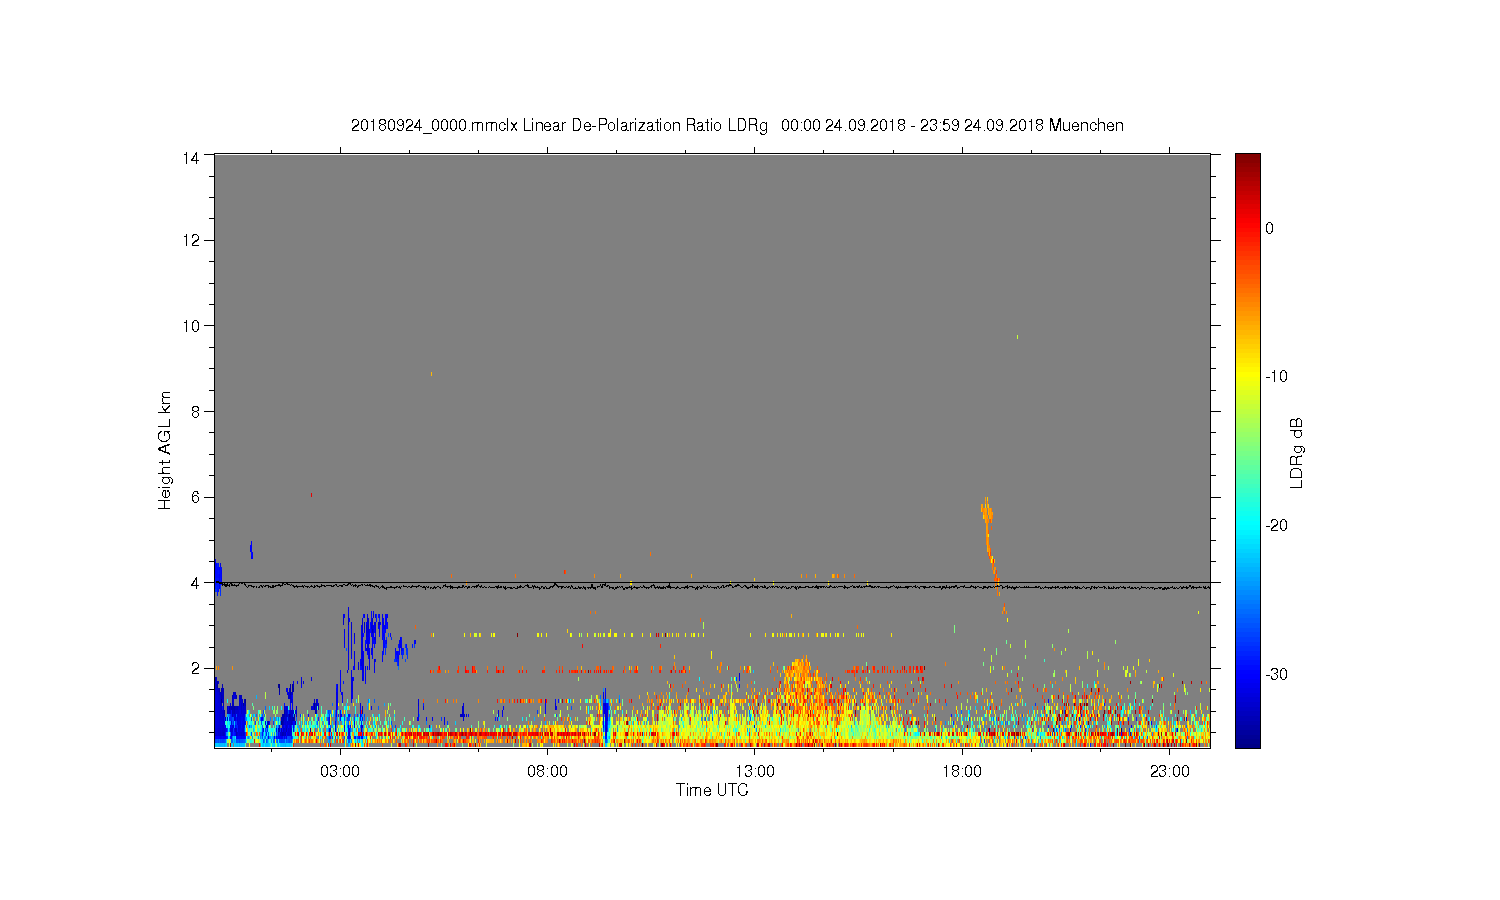Click the orange plume peak near 14:00
The width and height of the screenshot is (1500, 900).
click(800, 676)
